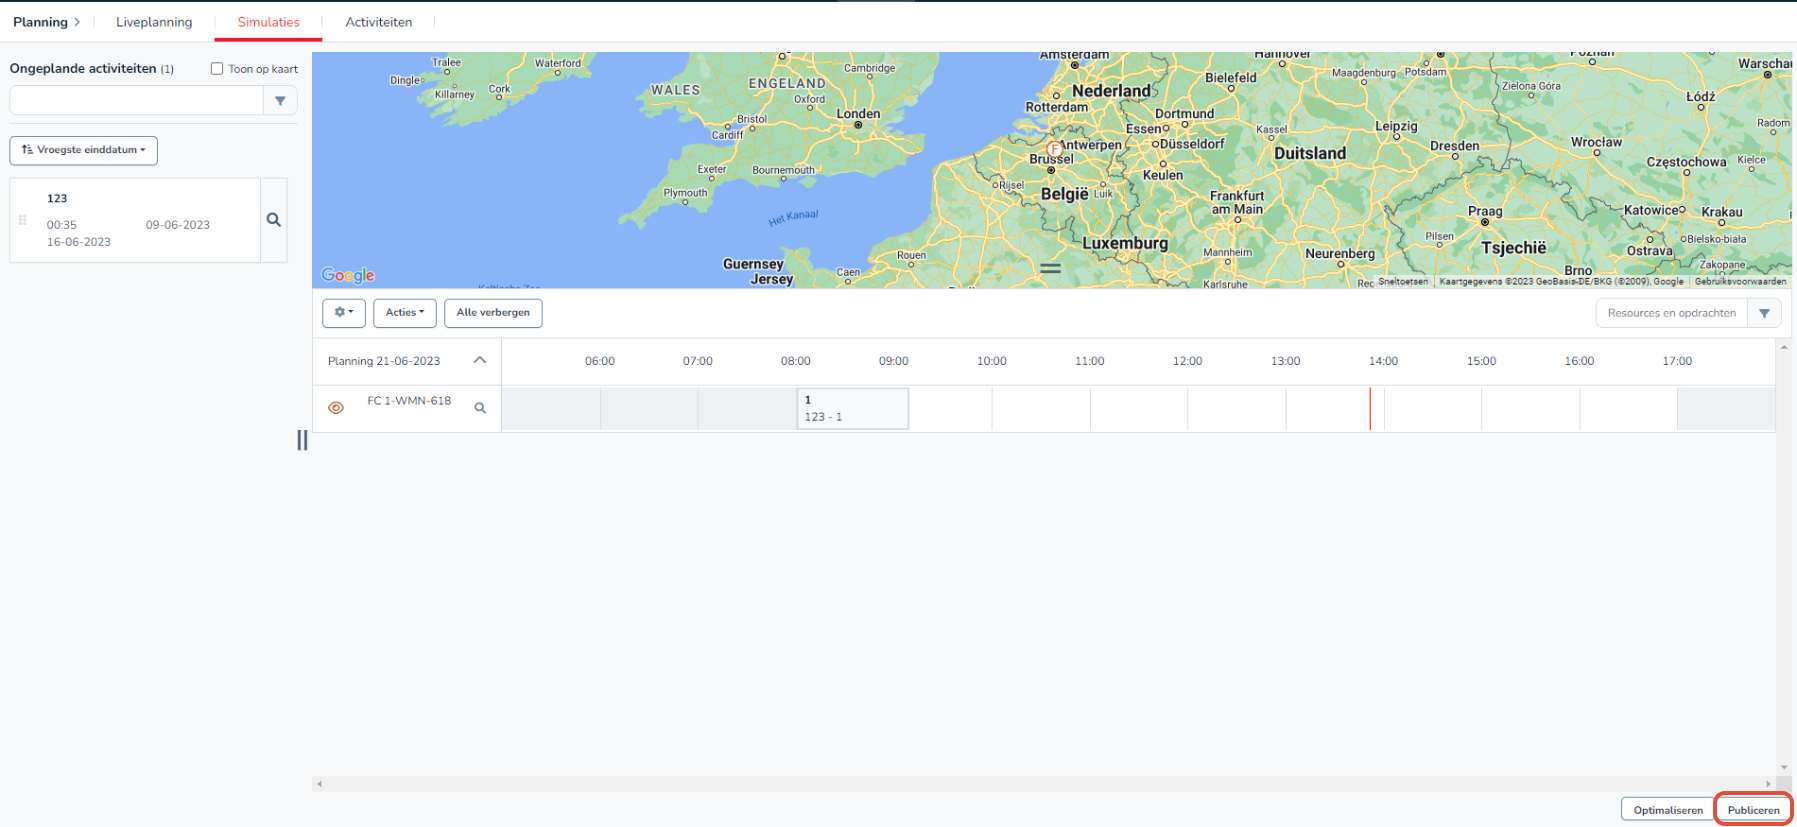
Task: Select activity 123 in the unplanned list
Action: click(x=135, y=220)
